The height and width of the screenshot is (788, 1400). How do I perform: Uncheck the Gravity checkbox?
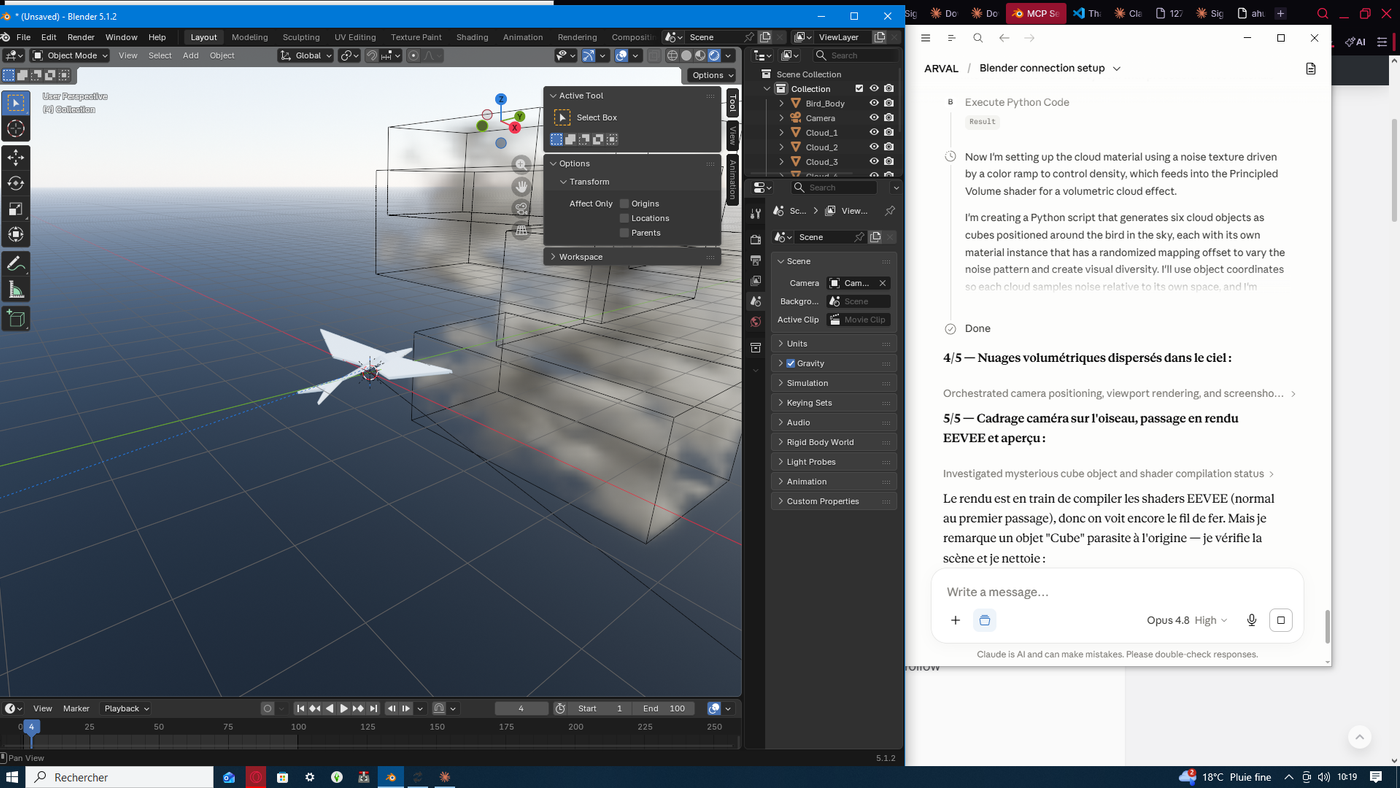coord(790,364)
